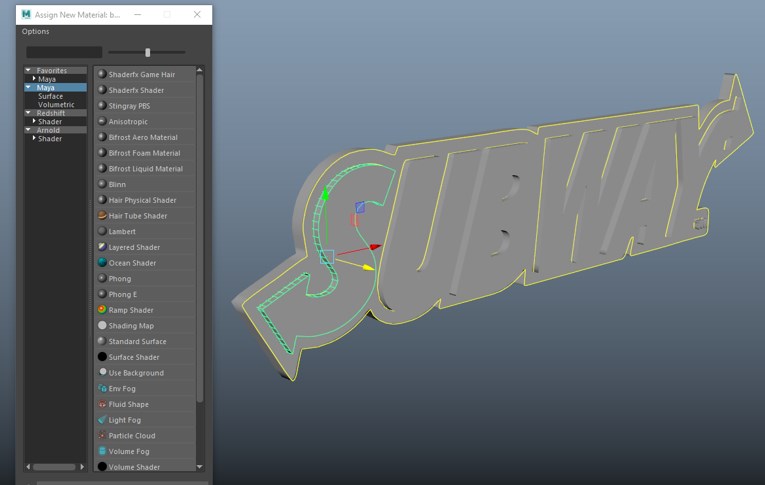
Task: Collapse the Favorites tree section
Action: (x=28, y=70)
